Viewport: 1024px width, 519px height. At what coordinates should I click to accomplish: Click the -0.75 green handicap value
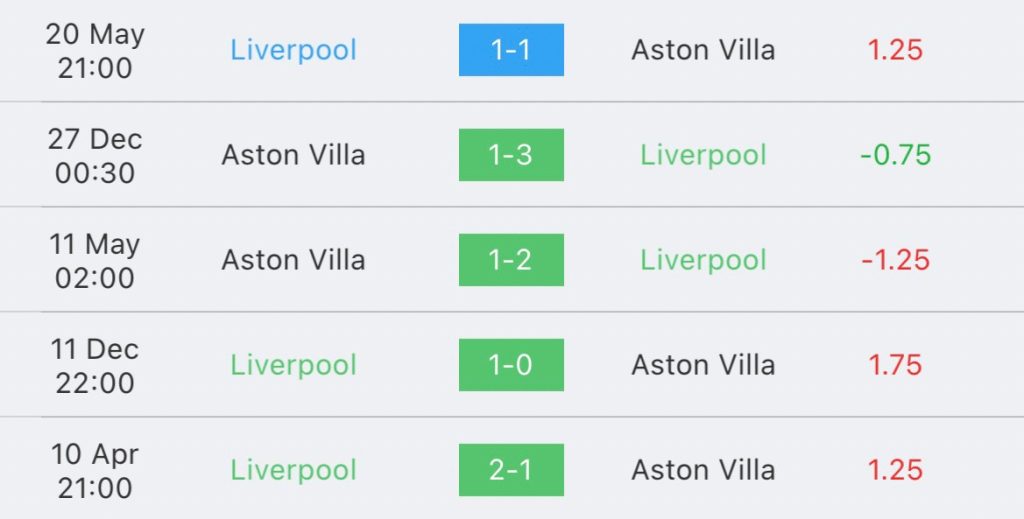click(x=895, y=155)
